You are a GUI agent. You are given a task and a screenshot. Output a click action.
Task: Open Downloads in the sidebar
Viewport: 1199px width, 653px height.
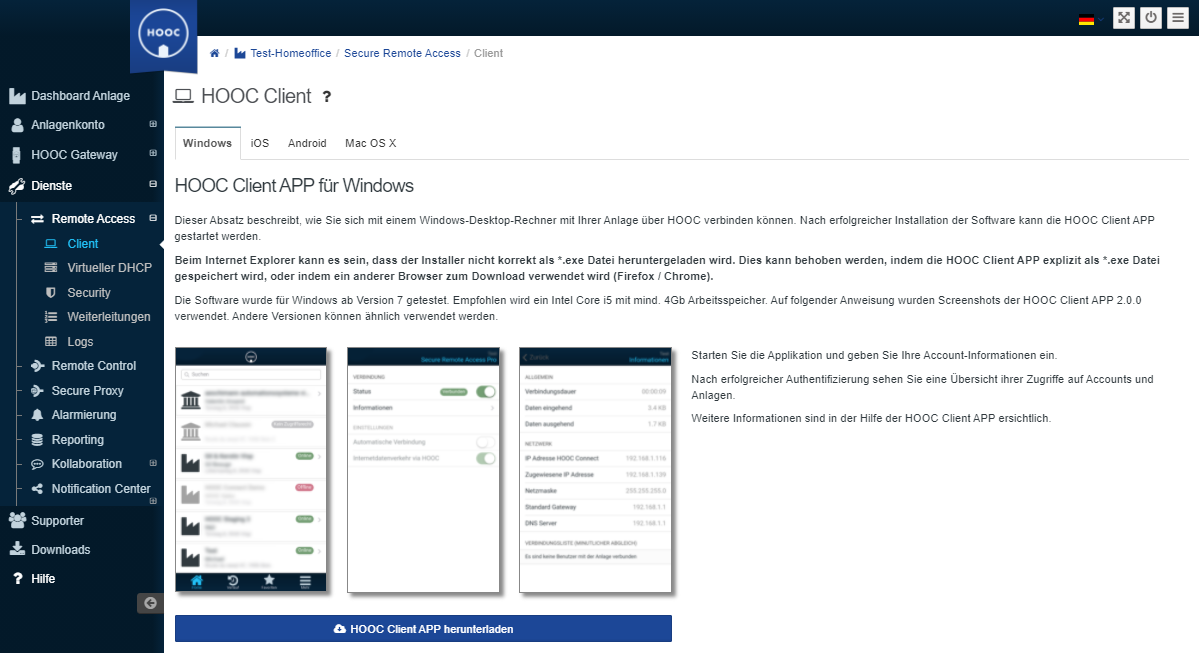[x=60, y=550]
